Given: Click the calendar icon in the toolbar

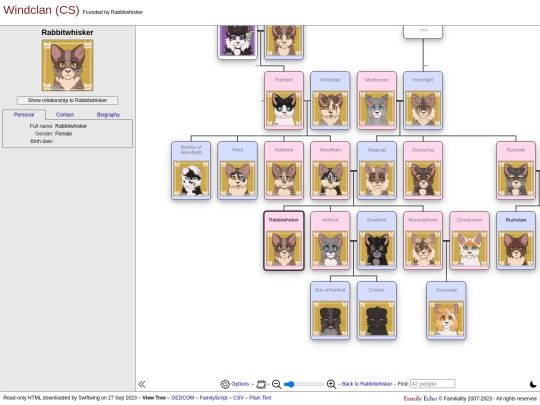Looking at the screenshot, I should [x=261, y=384].
